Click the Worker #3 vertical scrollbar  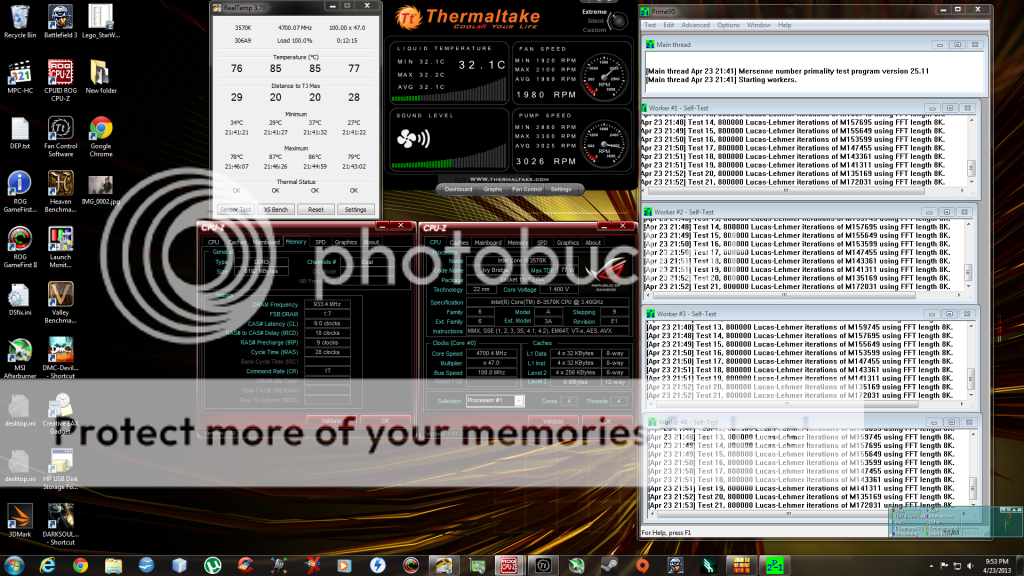[x=971, y=359]
